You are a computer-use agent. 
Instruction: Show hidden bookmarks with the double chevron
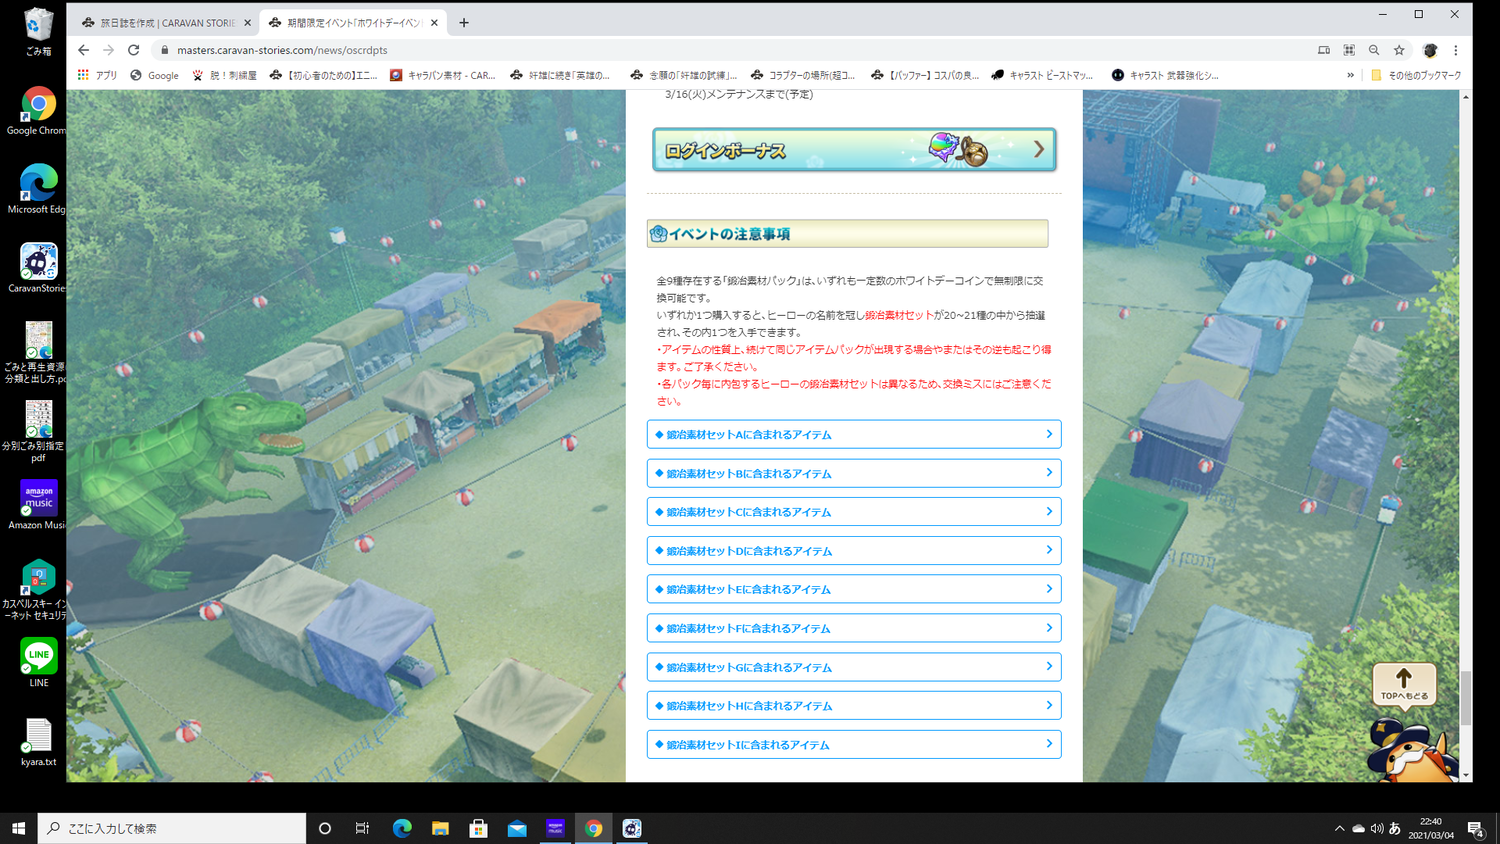point(1350,75)
